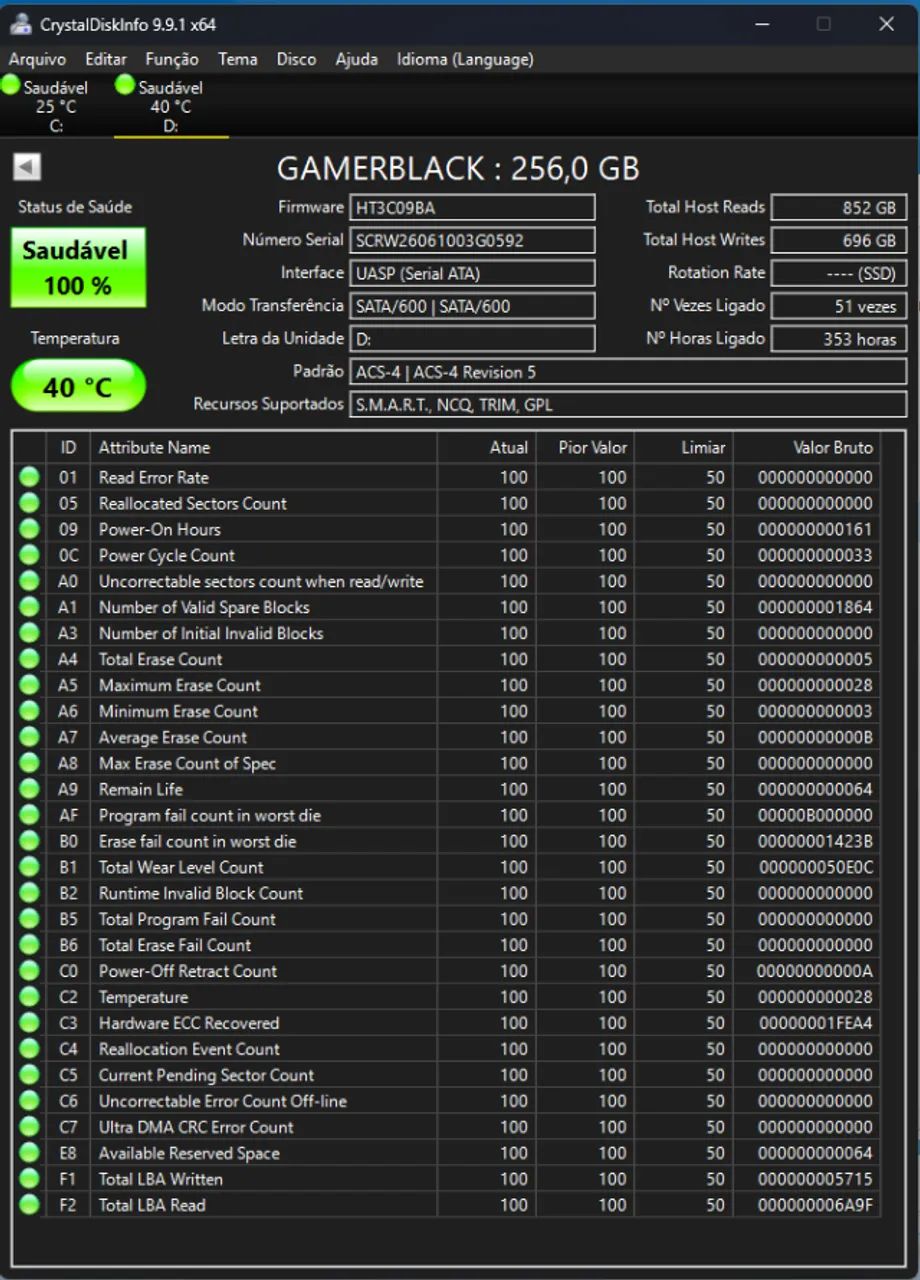Click the Limiar column header
This screenshot has width=920, height=1280.
pos(683,447)
